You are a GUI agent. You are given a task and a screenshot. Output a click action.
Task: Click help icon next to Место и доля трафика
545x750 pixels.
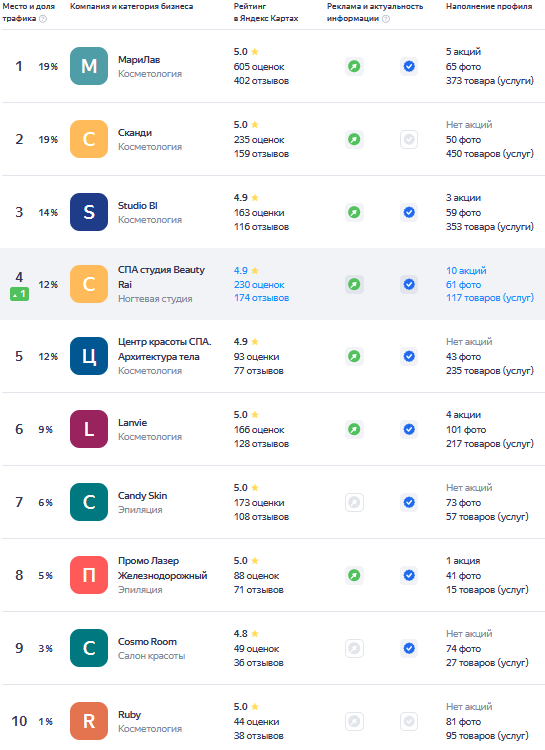[43, 19]
